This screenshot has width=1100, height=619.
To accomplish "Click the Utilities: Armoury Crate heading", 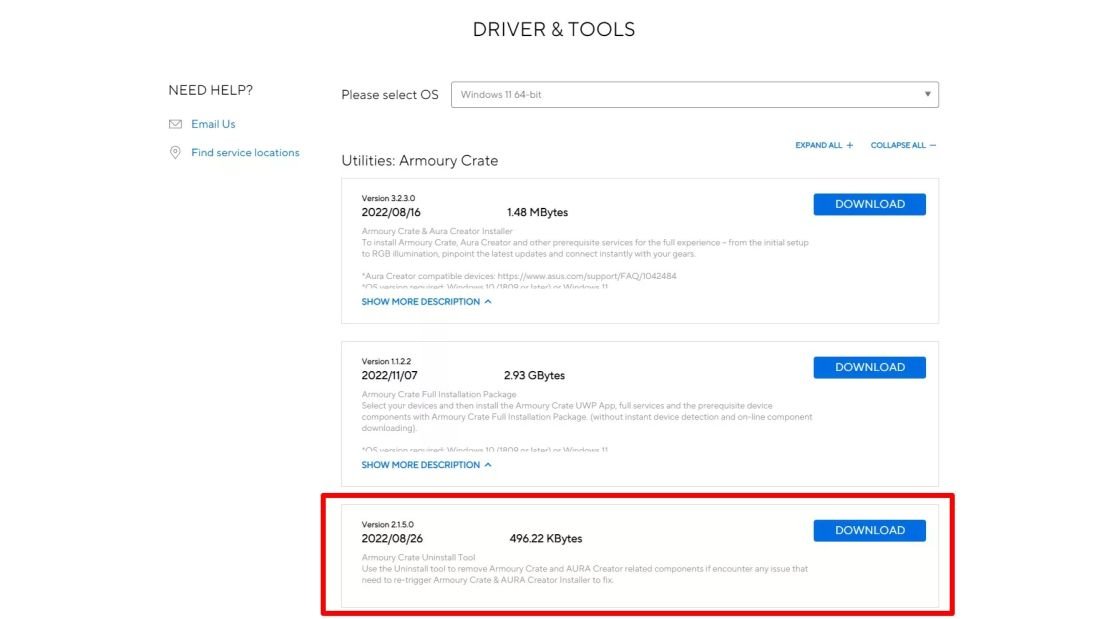I will pos(420,161).
